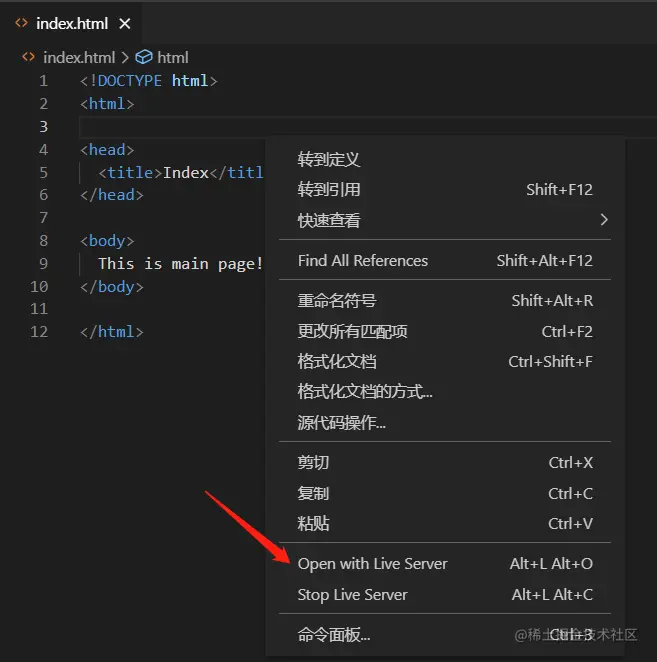Click Stop Live Server
This screenshot has height=662, width=657.
pos(445,594)
